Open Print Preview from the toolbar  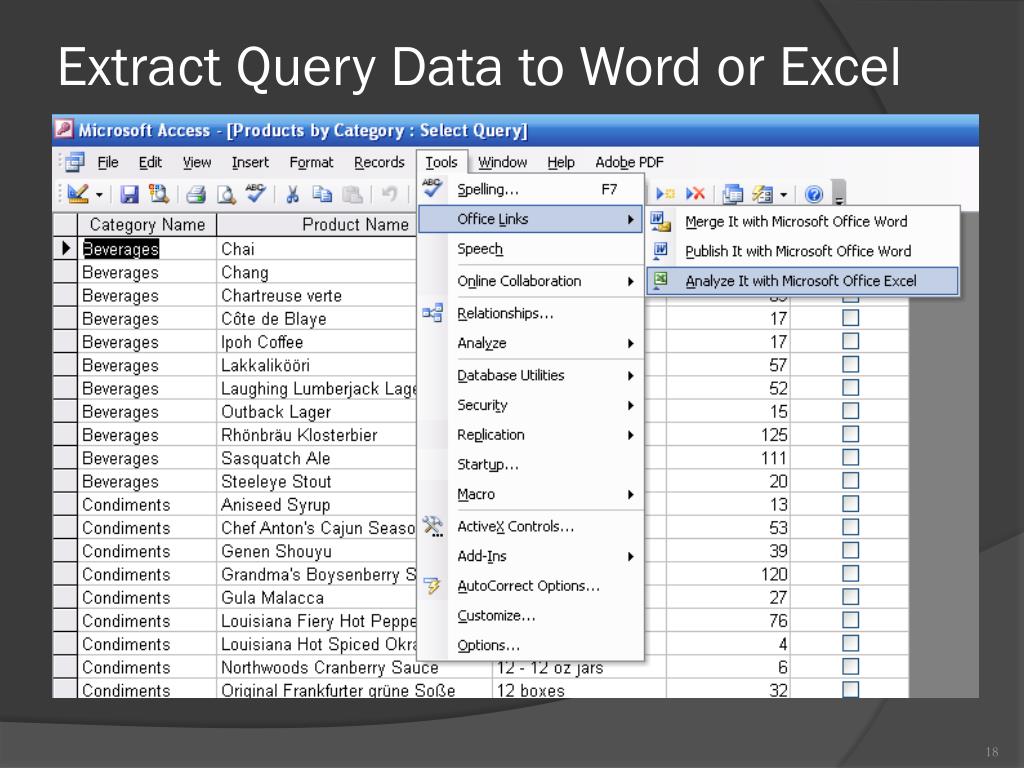coord(226,195)
